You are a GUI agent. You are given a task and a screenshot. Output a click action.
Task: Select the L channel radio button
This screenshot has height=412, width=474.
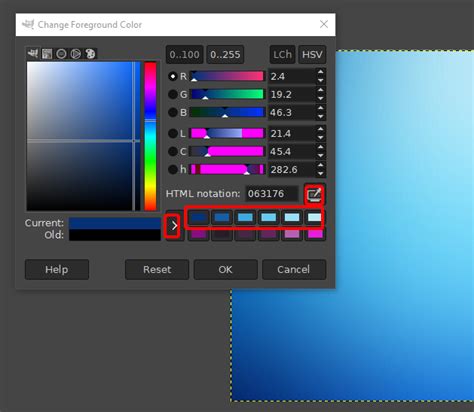(173, 134)
